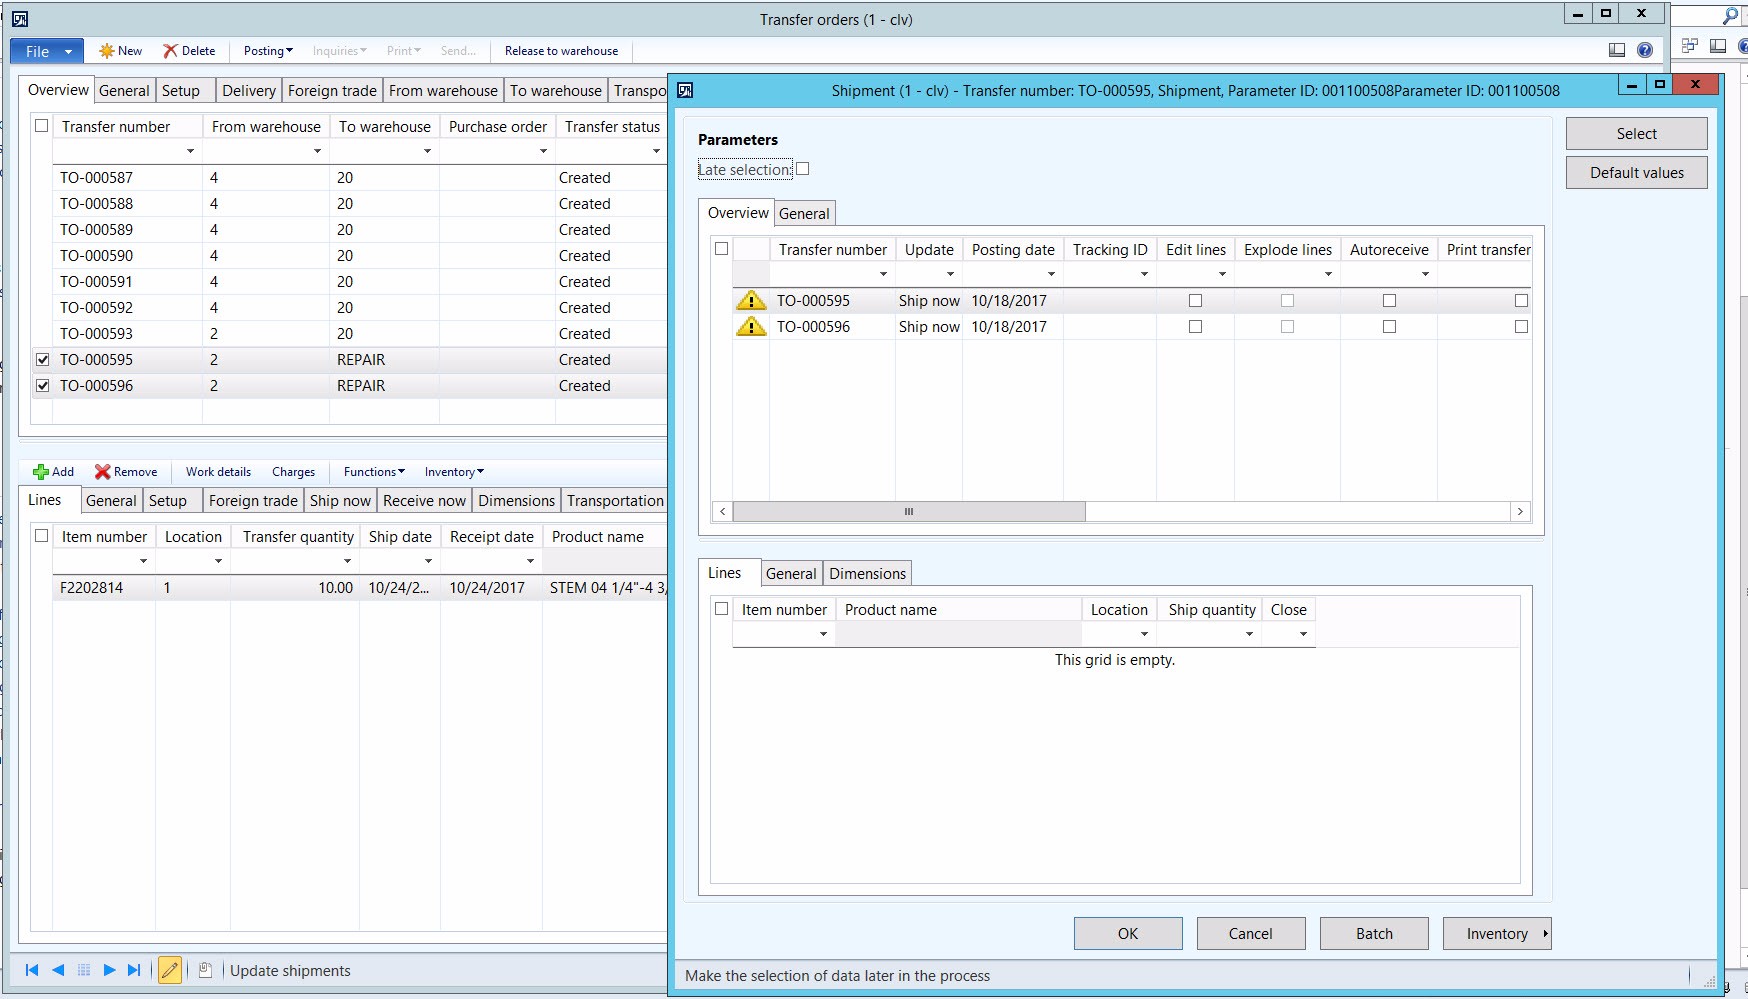Enable the Late selection checkbox

tap(802, 169)
